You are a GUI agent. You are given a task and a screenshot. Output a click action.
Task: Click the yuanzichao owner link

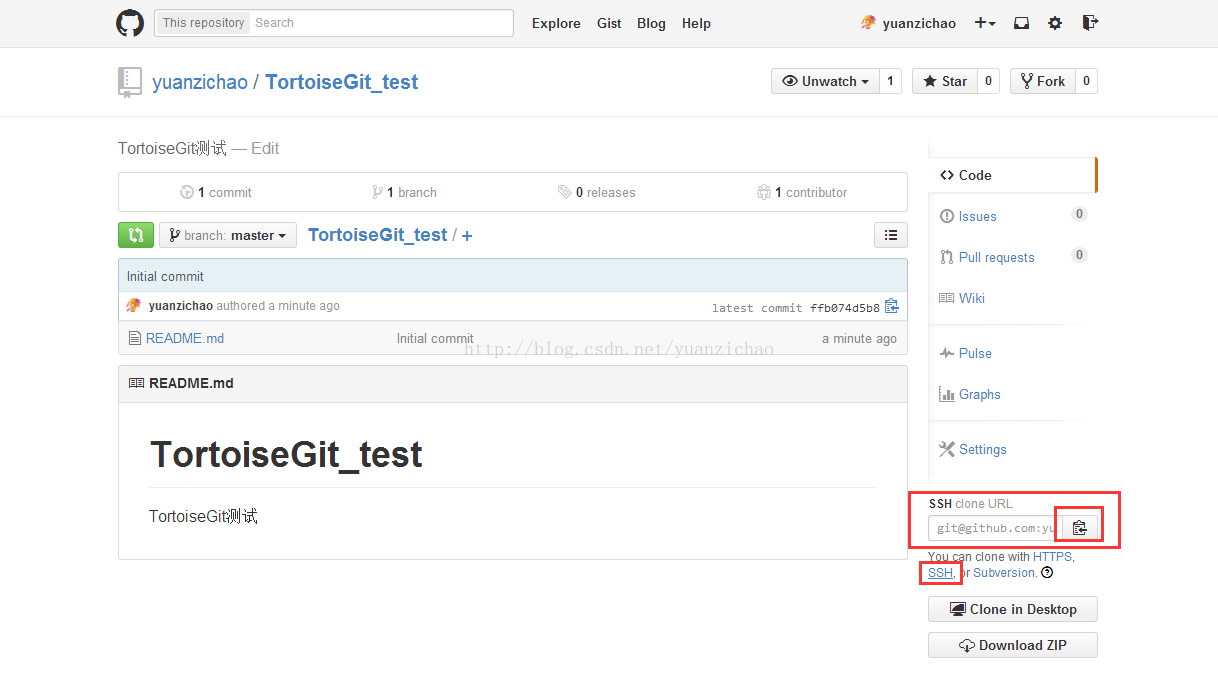(x=200, y=82)
